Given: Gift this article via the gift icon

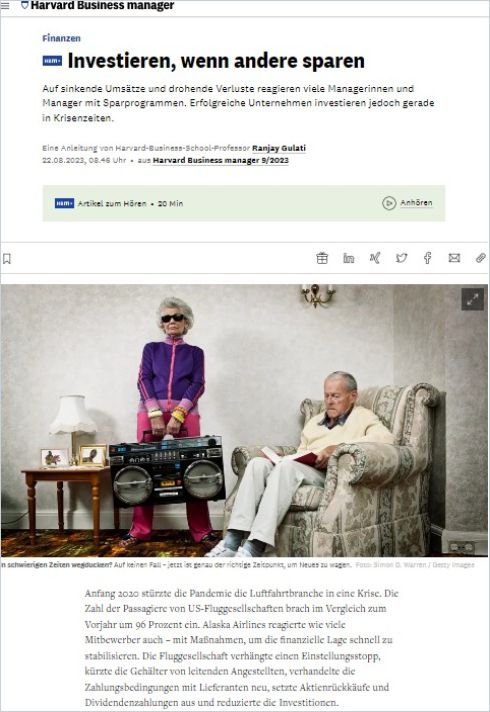Looking at the screenshot, I should pos(322,258).
